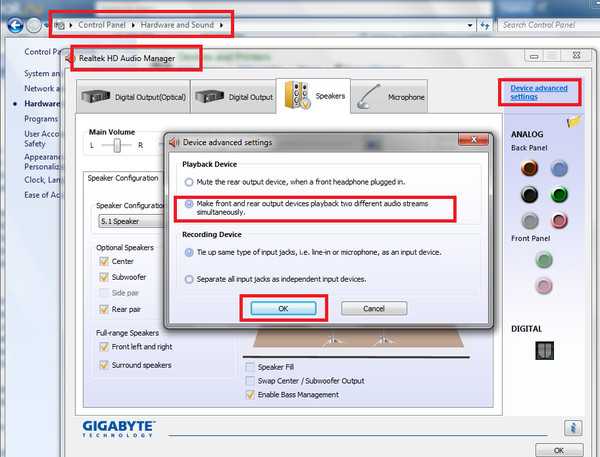Switch to the Microphone tab
The image size is (600, 457).
[x=389, y=96]
